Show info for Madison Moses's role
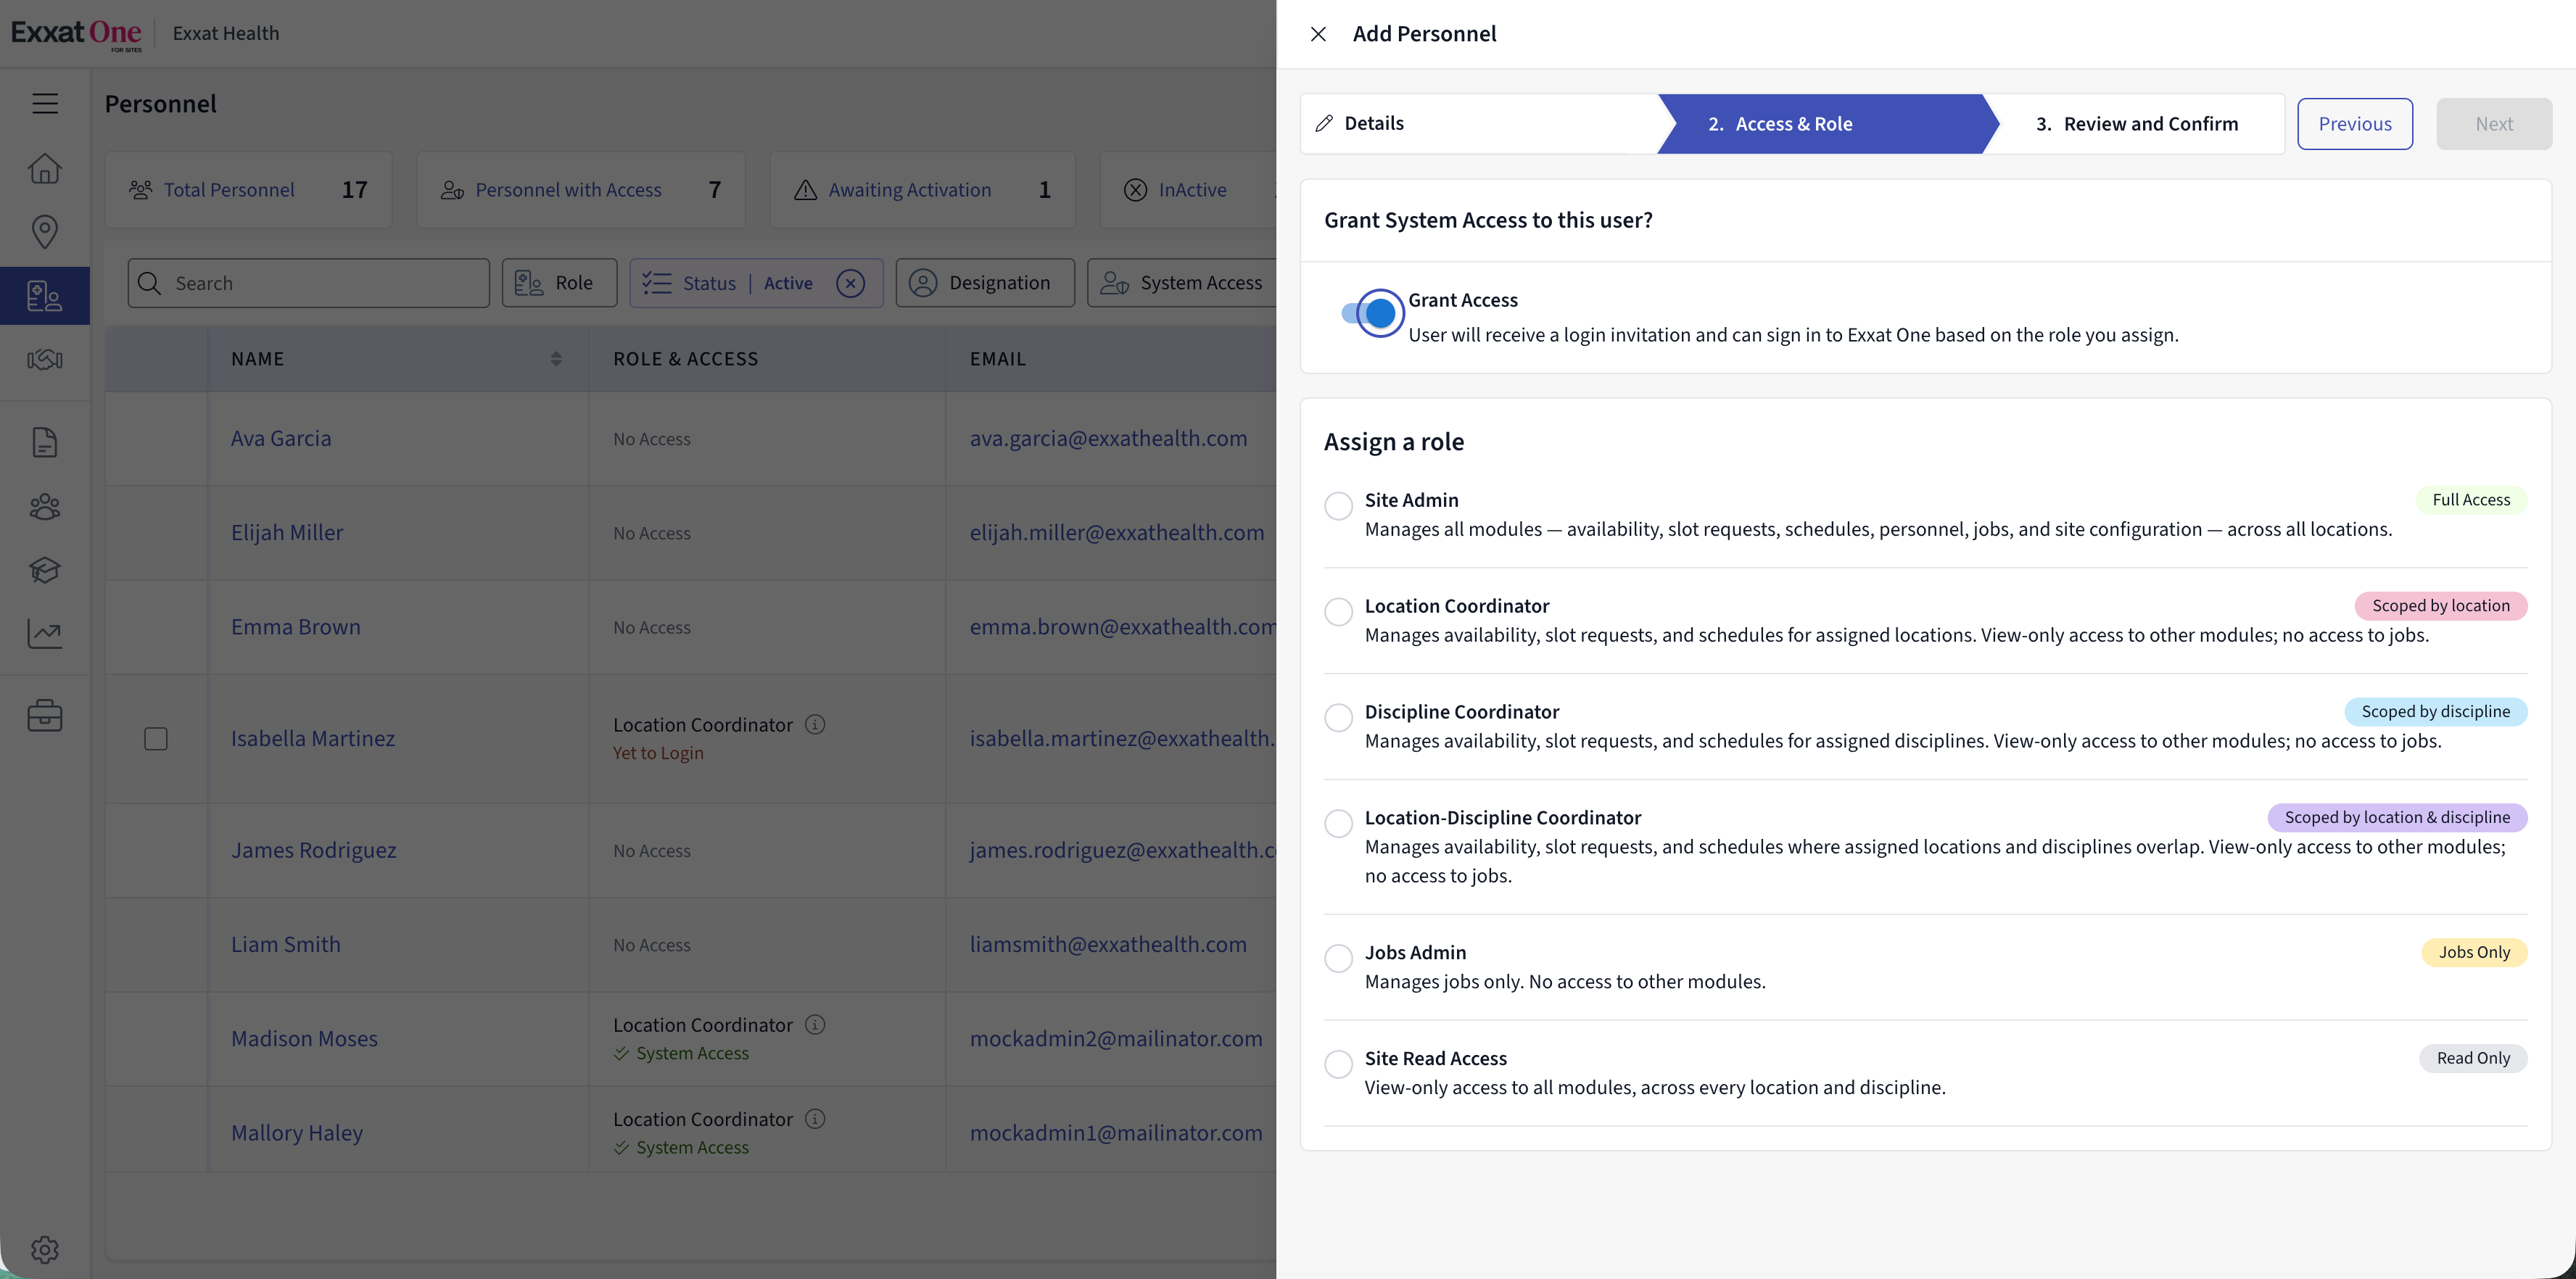Image resolution: width=2576 pixels, height=1279 pixels. pos(815,1024)
